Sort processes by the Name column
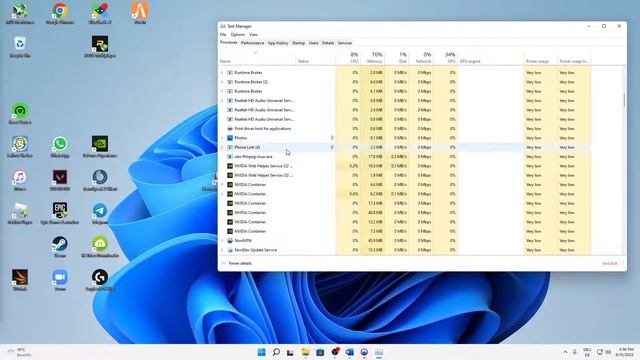This screenshot has height=360, width=640. click(257, 57)
